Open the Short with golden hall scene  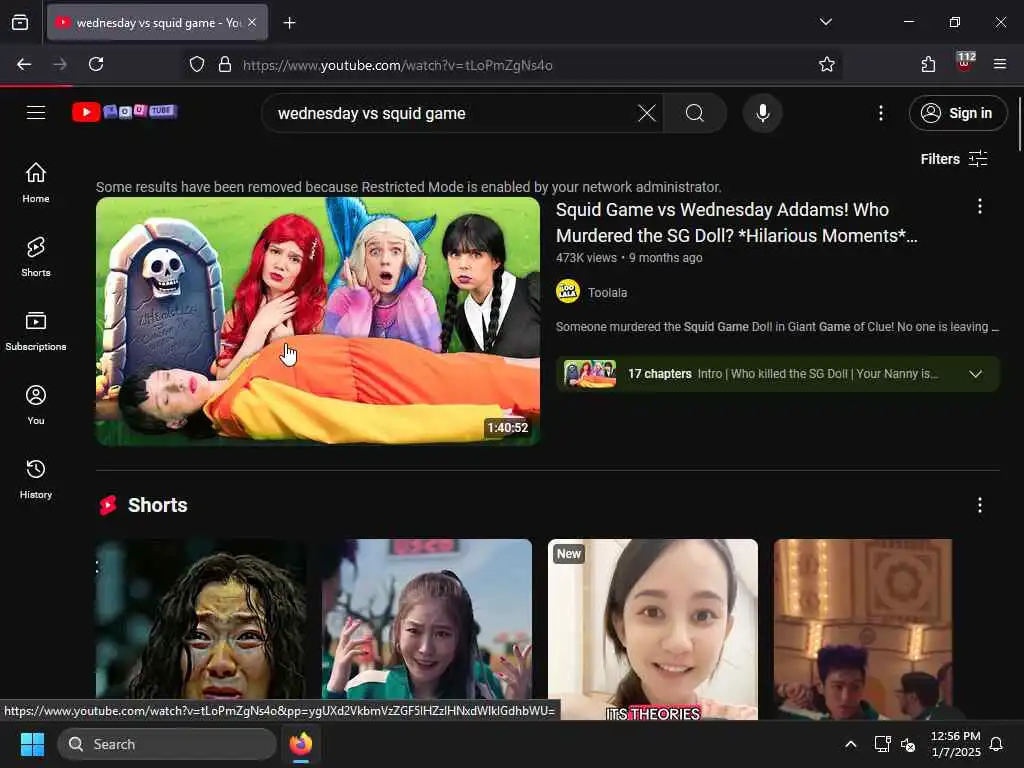coord(863,630)
